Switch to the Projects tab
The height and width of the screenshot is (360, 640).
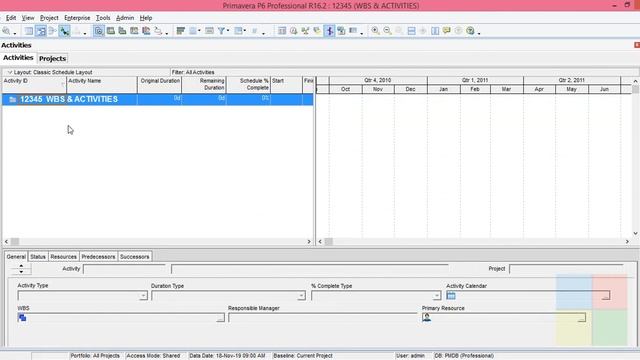pos(52,58)
